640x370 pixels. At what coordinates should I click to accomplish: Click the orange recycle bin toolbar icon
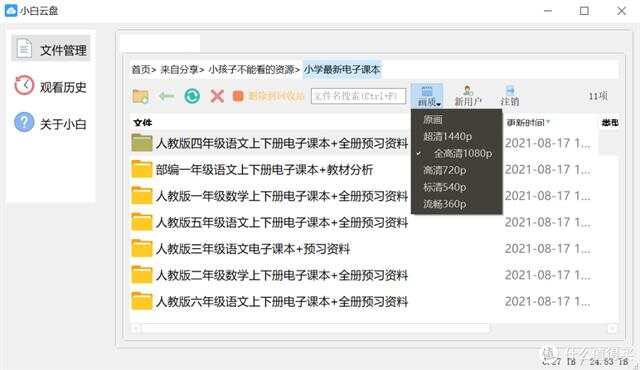pyautogui.click(x=238, y=96)
